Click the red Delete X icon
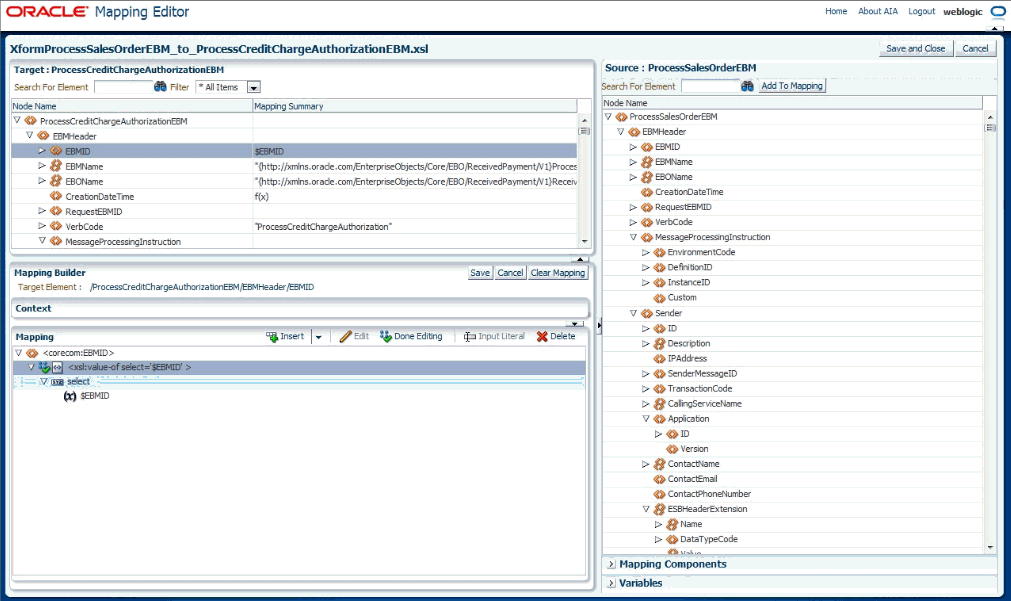Image resolution: width=1011 pixels, height=601 pixels. click(x=542, y=337)
